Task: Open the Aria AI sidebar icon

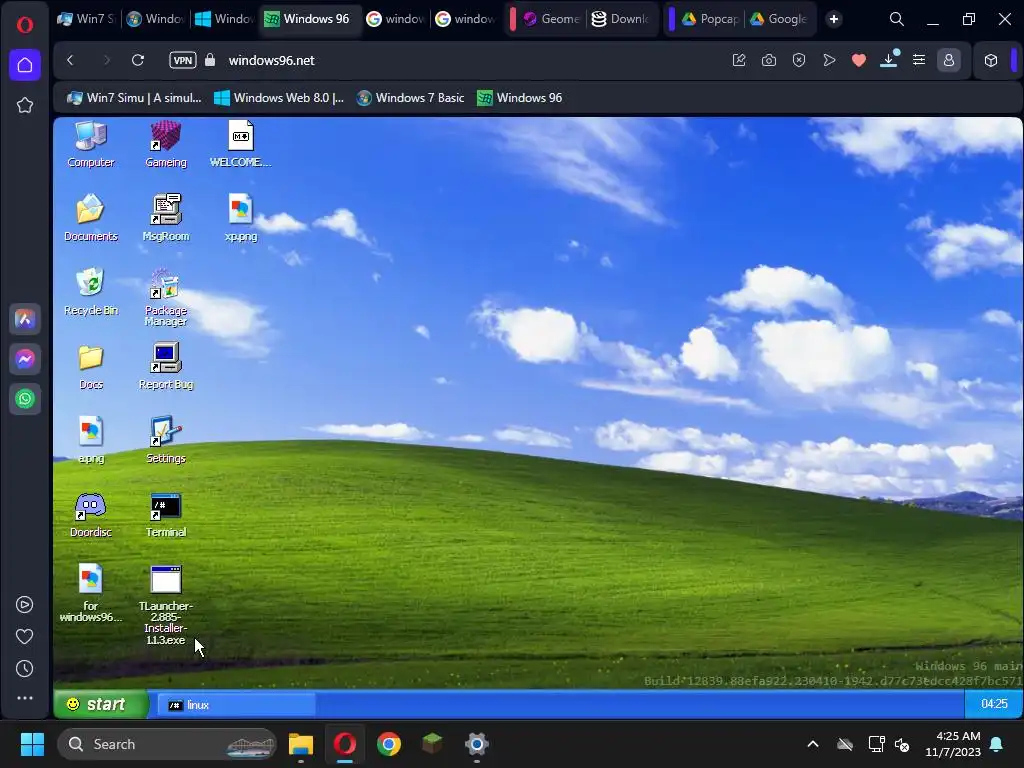Action: click(x=25, y=319)
